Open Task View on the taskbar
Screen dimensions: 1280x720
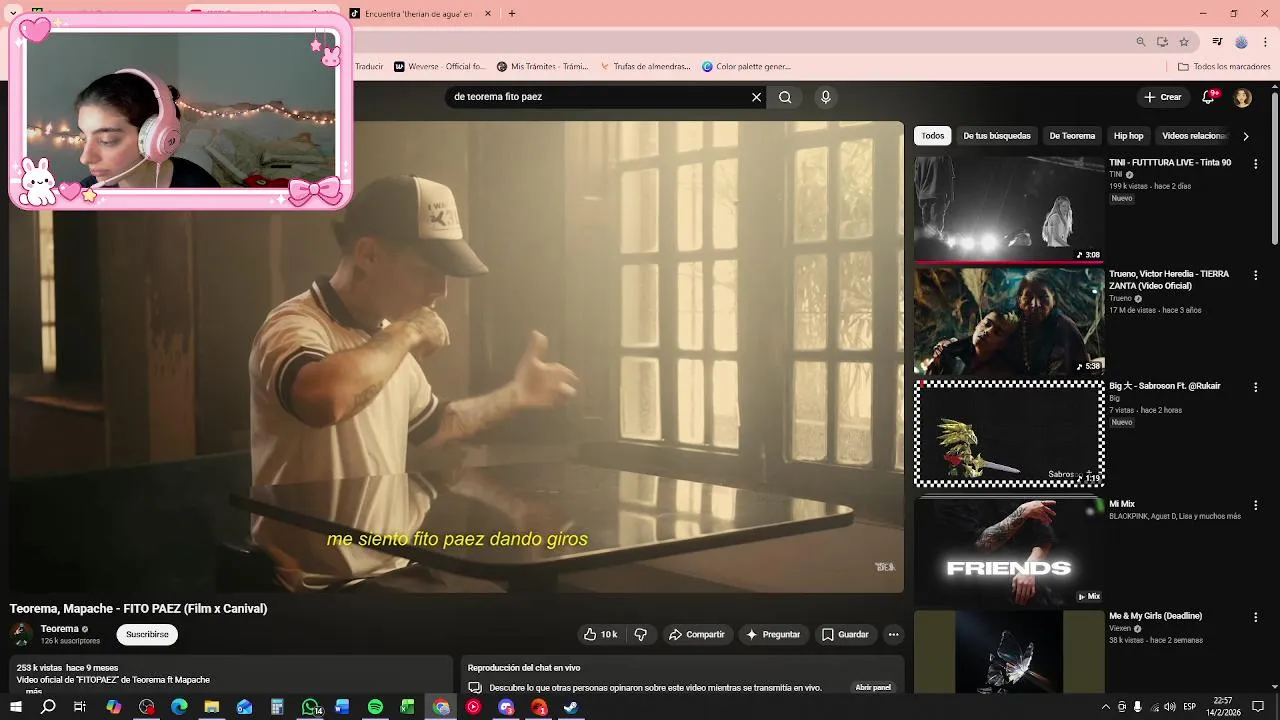(x=80, y=707)
